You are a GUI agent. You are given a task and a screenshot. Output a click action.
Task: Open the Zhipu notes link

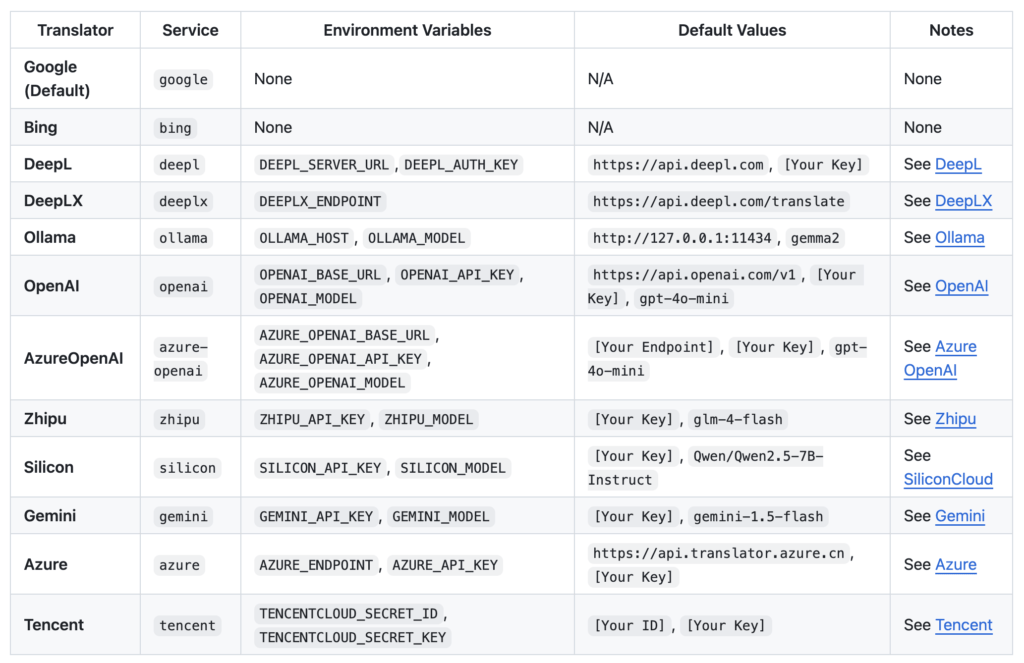[x=955, y=419]
